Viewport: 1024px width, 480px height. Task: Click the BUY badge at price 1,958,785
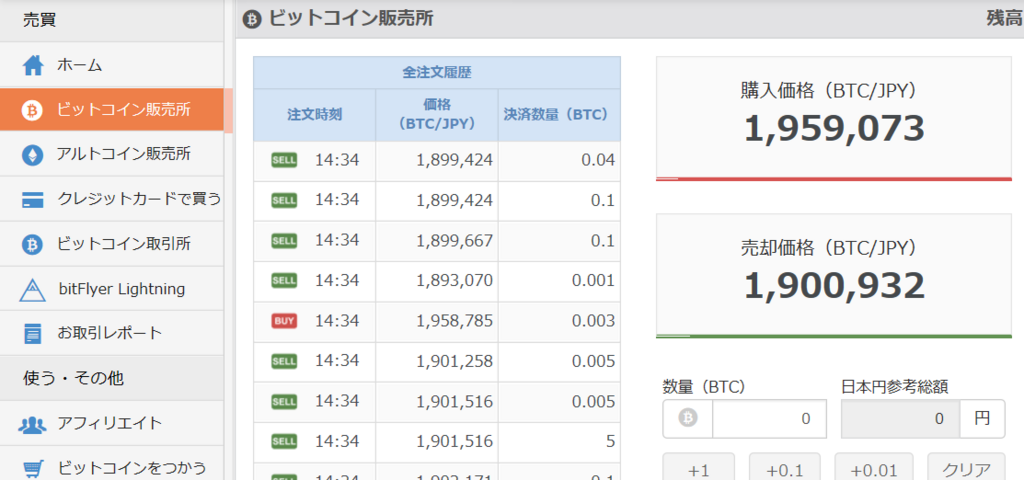pos(284,321)
